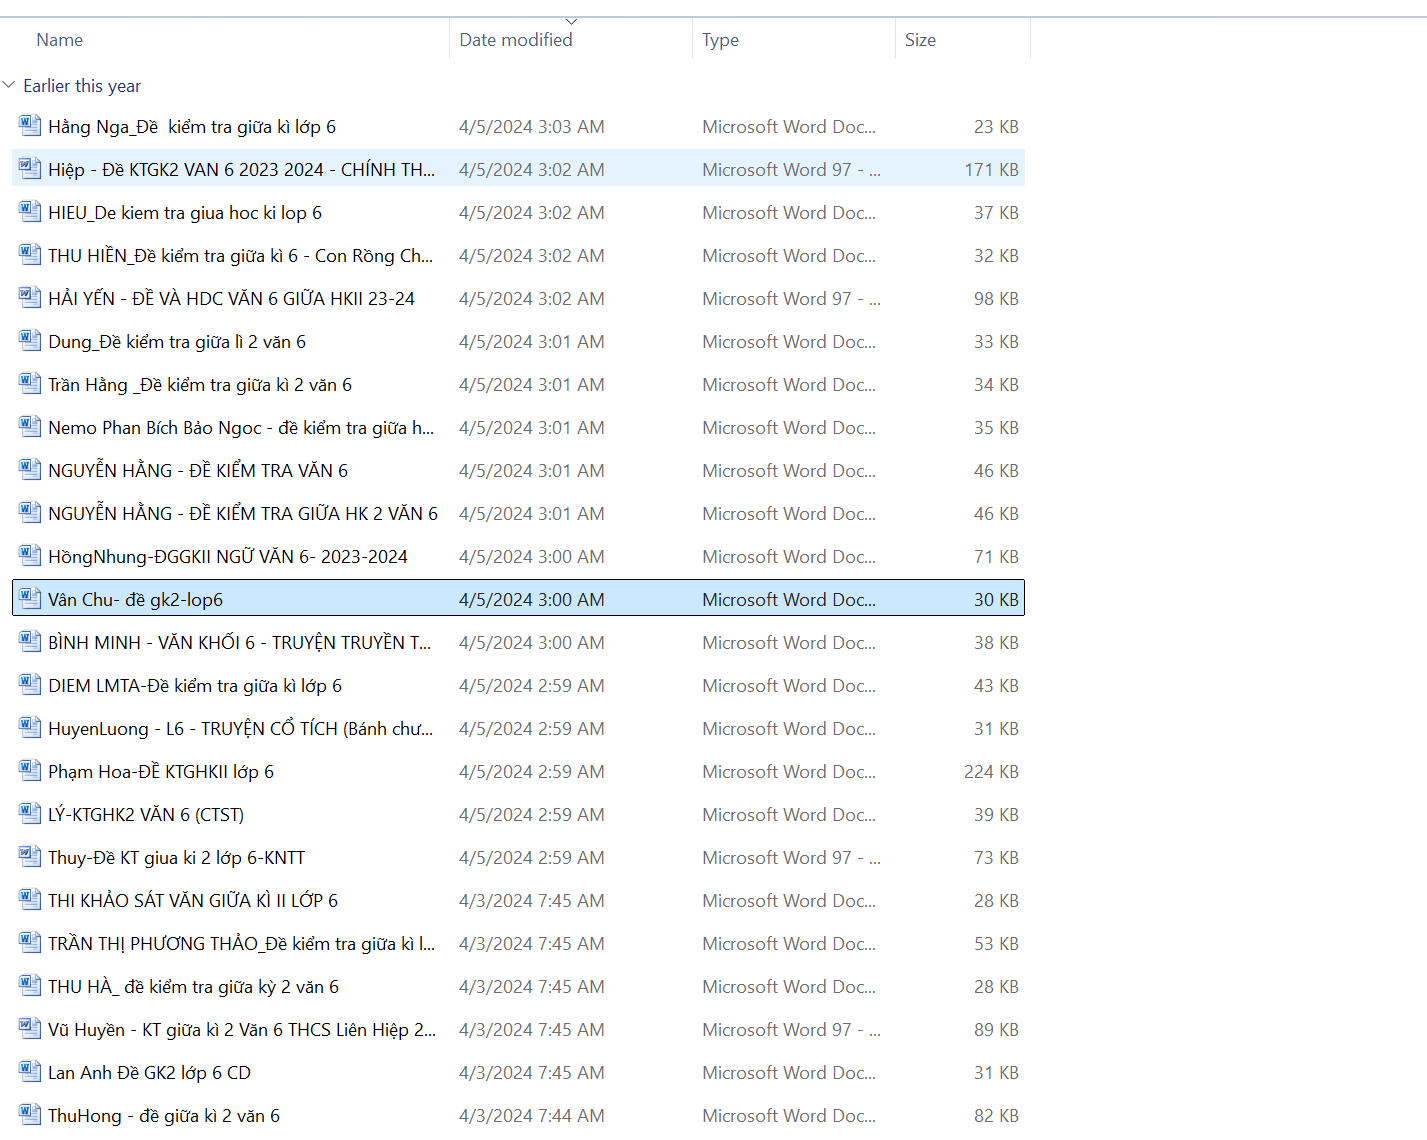This screenshot has width=1427, height=1140.
Task: Select Phạm Hoa-ĐỀ KTGHKII lớp 6 file name
Action: pyautogui.click(x=161, y=772)
